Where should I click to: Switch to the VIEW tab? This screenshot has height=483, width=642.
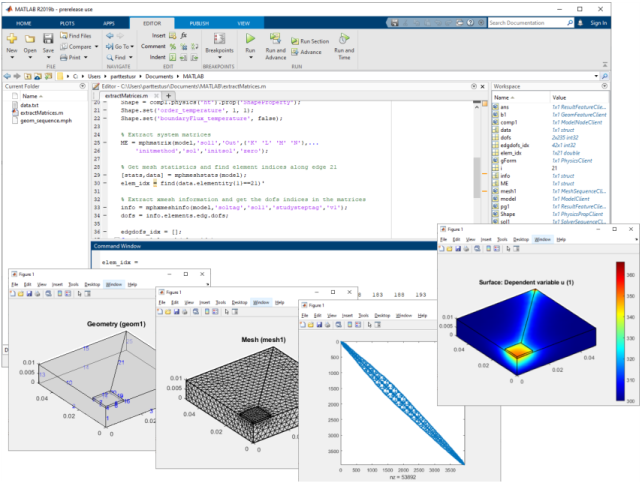click(244, 23)
